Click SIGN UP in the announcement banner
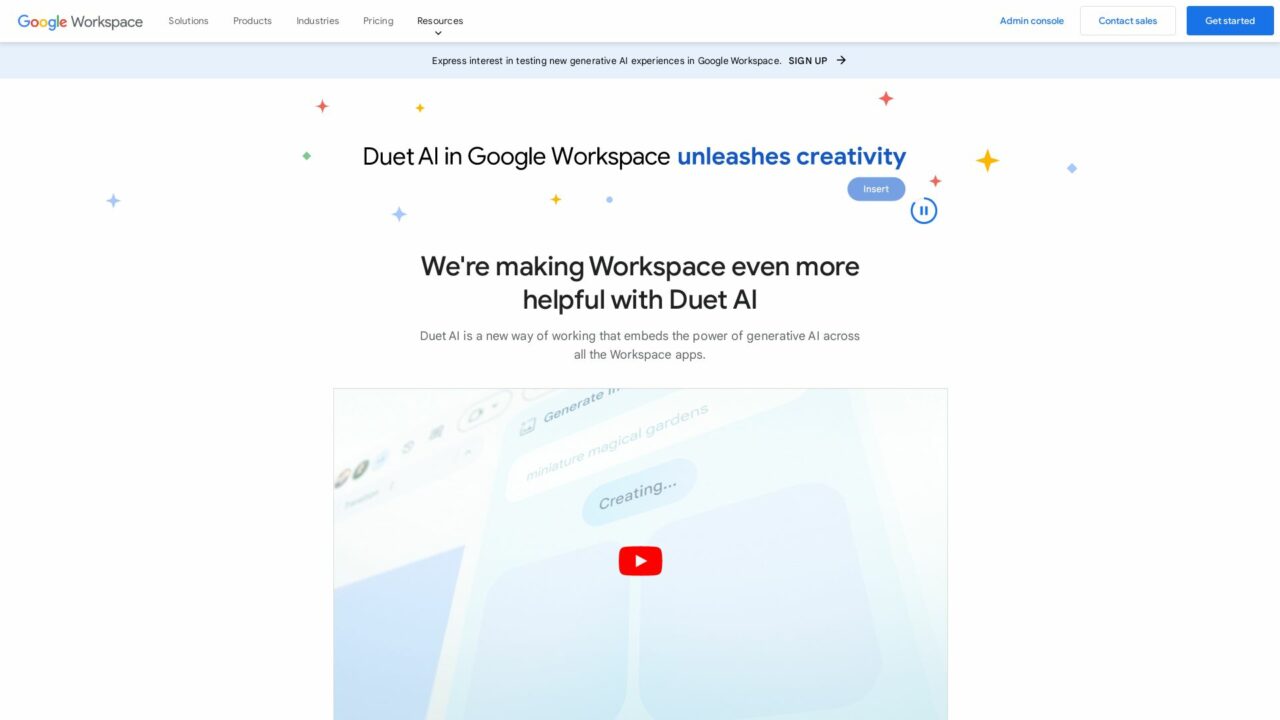The image size is (1280, 720). pyautogui.click(x=808, y=60)
